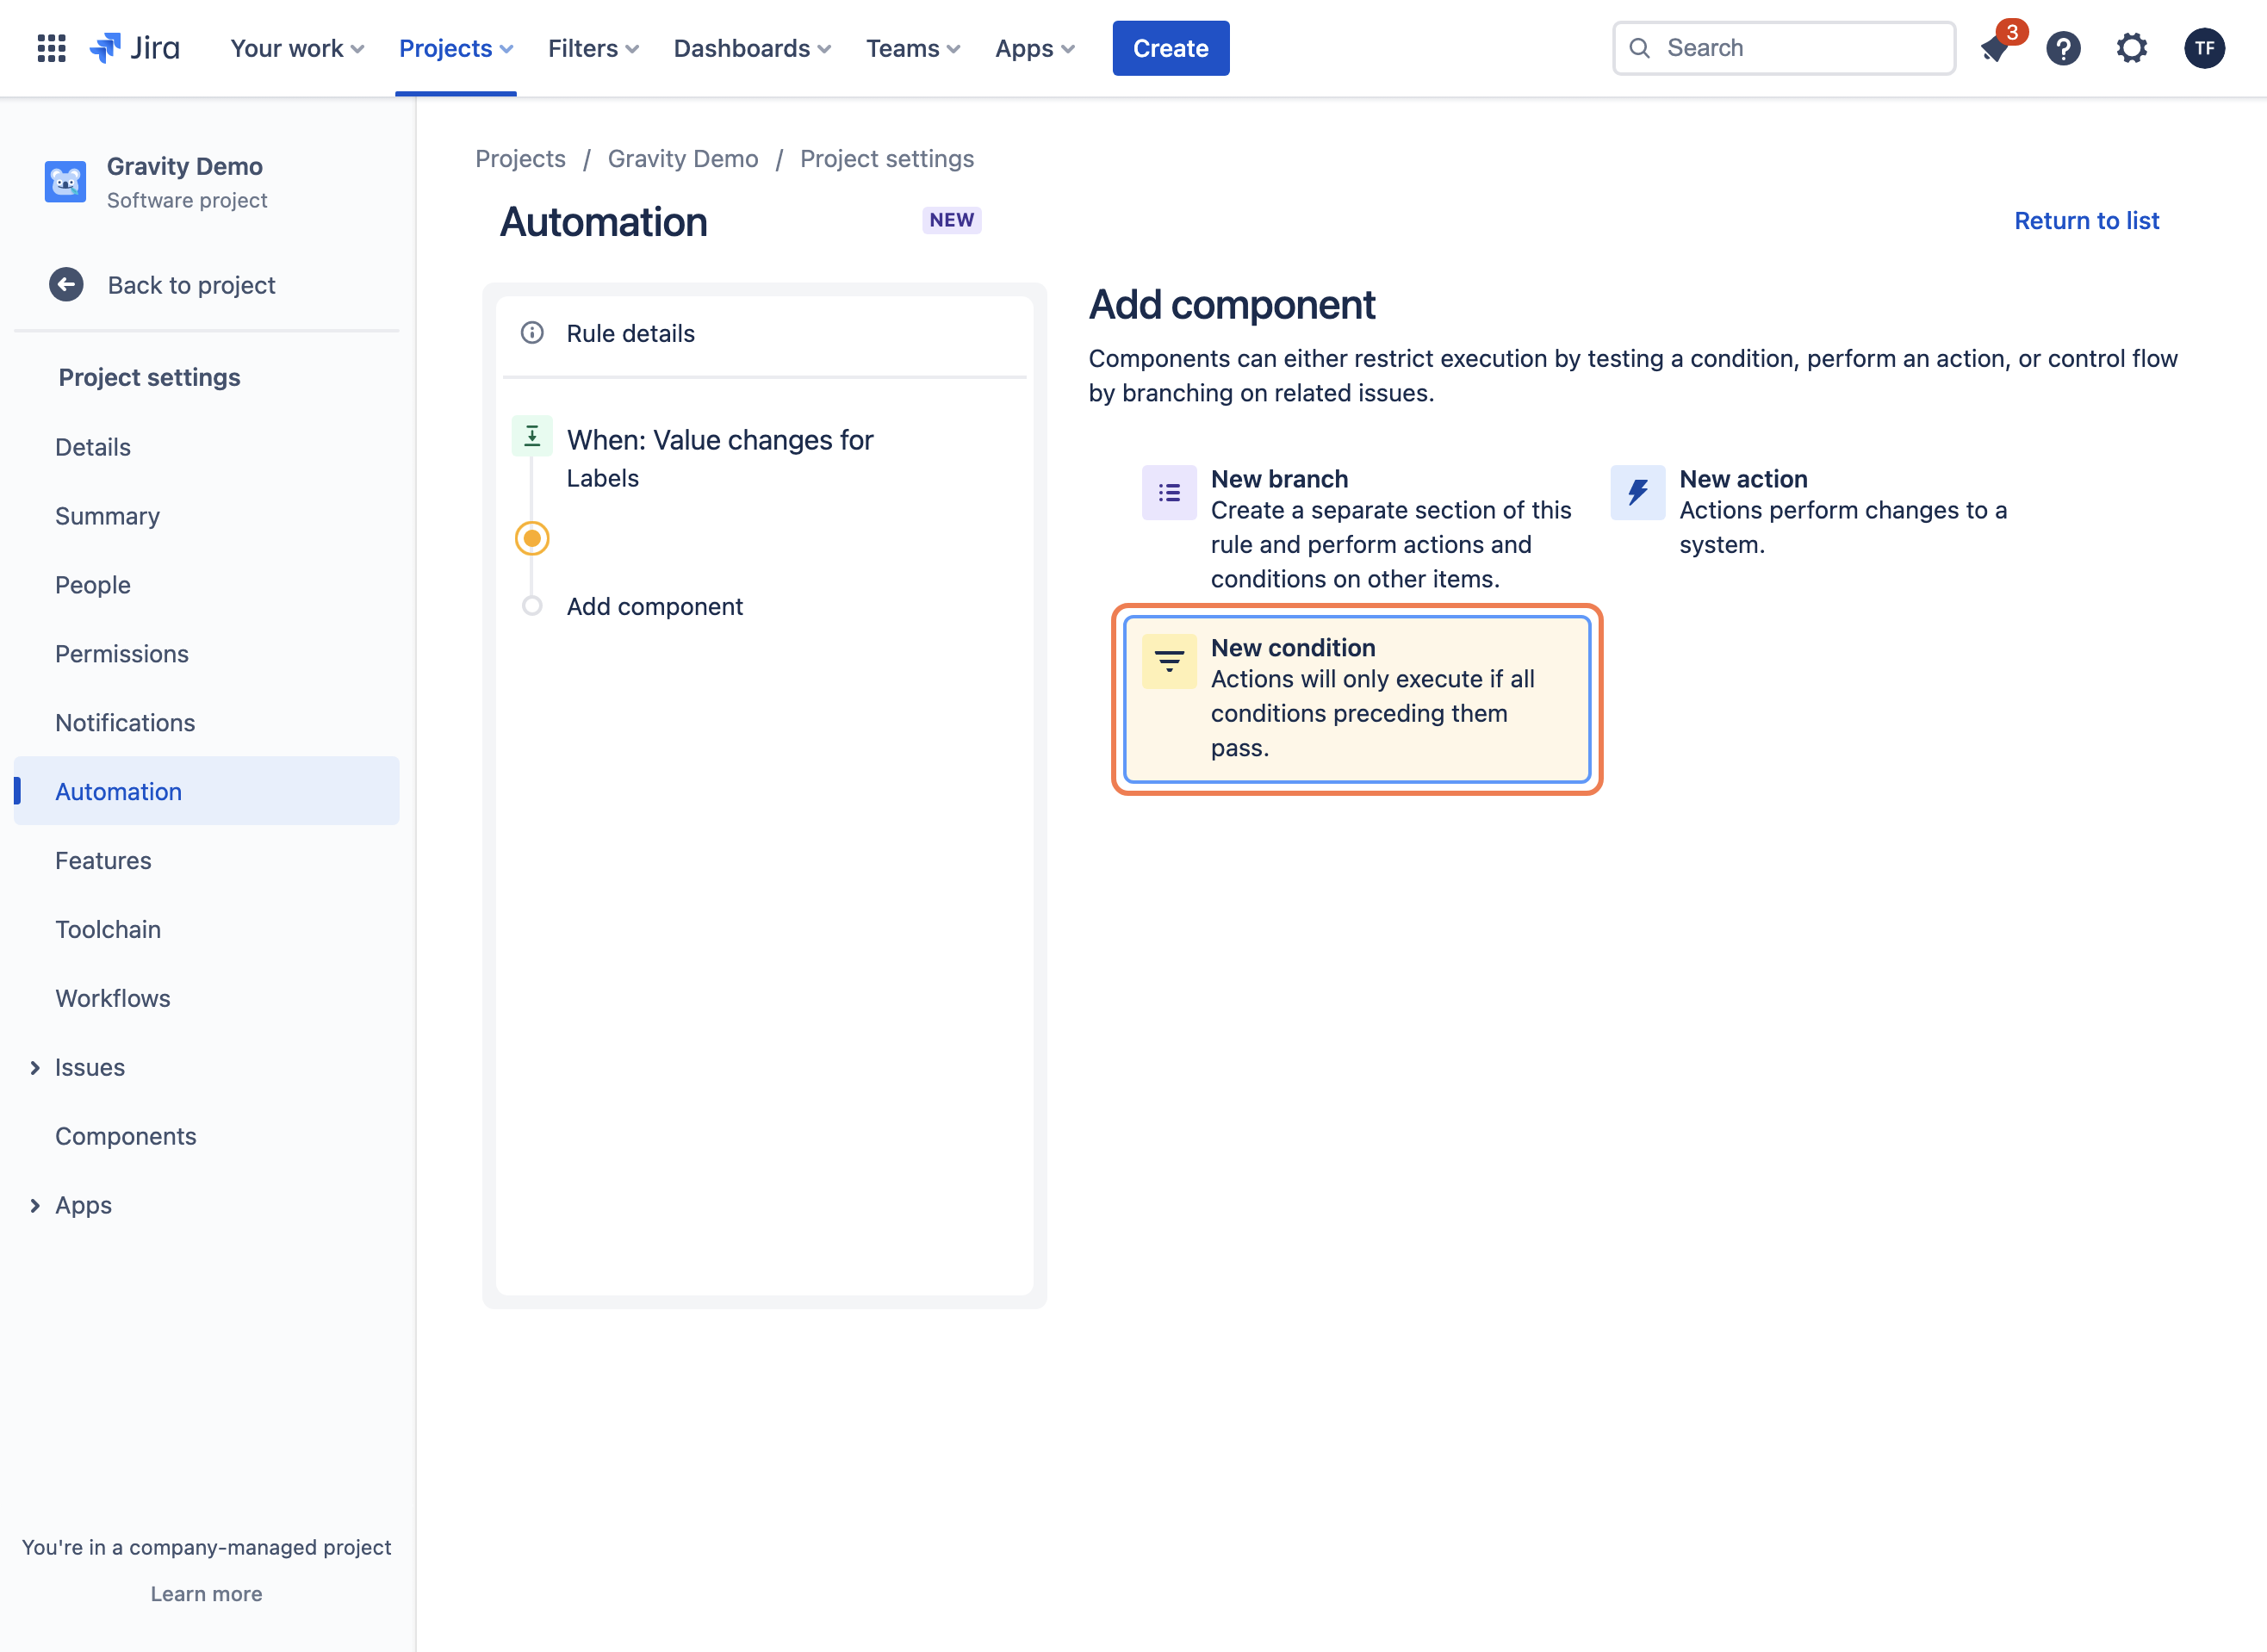
Task: Select the New action component text
Action: [1743, 479]
